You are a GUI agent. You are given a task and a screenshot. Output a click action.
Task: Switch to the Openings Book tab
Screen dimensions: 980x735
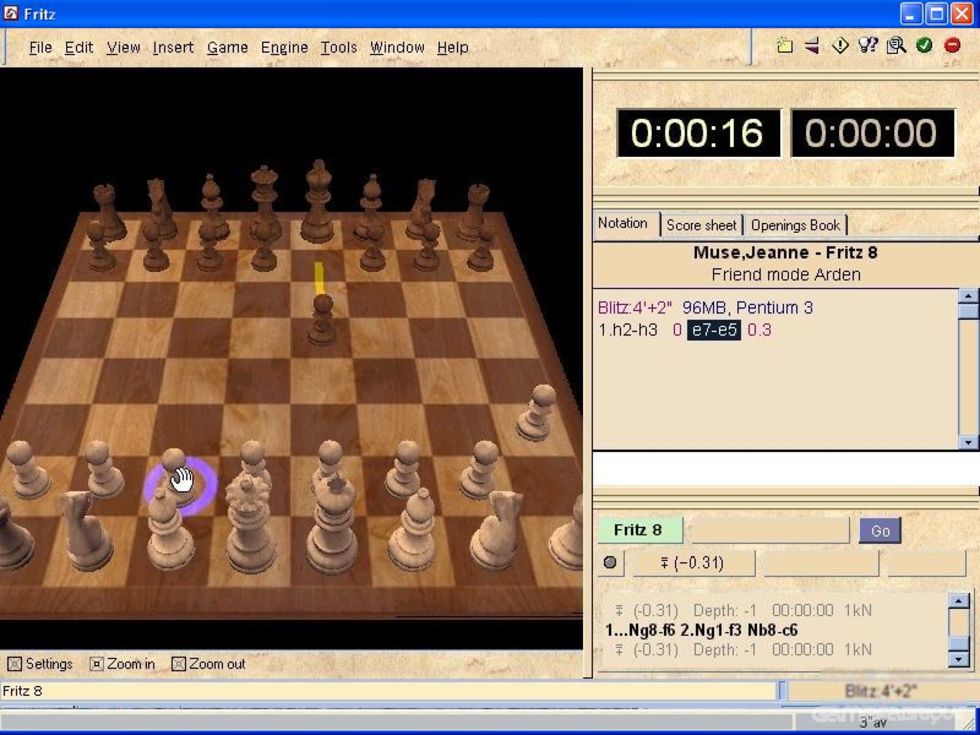tap(796, 225)
